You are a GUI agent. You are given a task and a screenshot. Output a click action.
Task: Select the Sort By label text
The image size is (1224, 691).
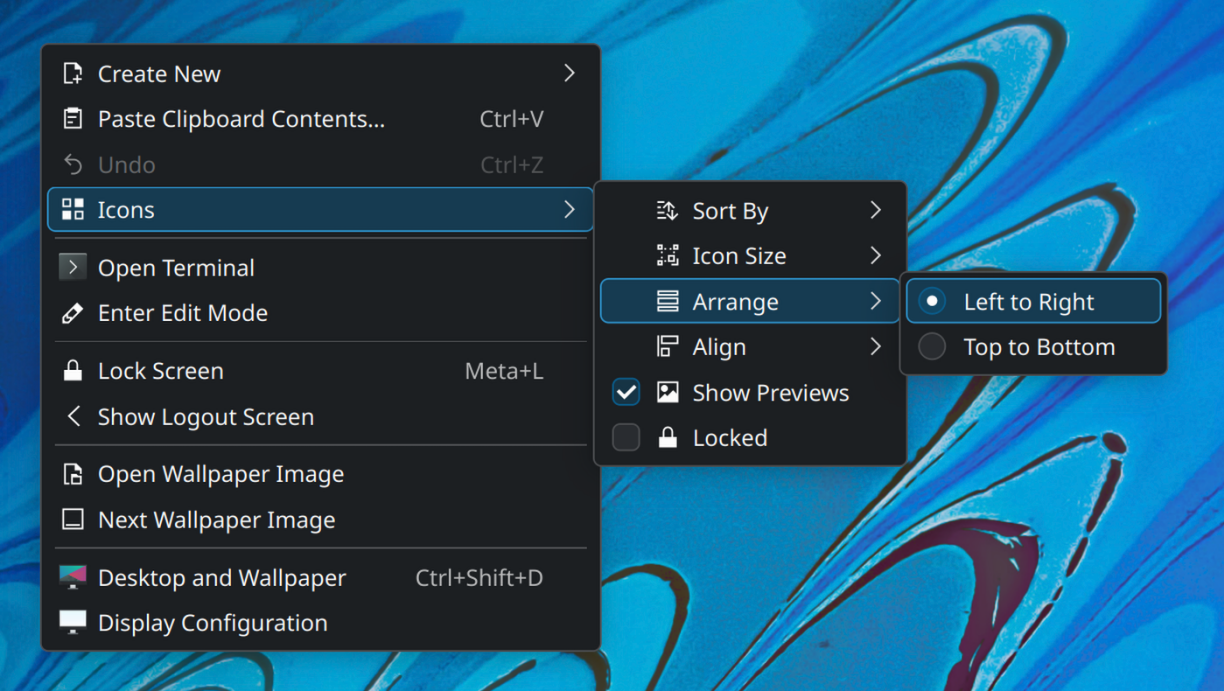730,211
